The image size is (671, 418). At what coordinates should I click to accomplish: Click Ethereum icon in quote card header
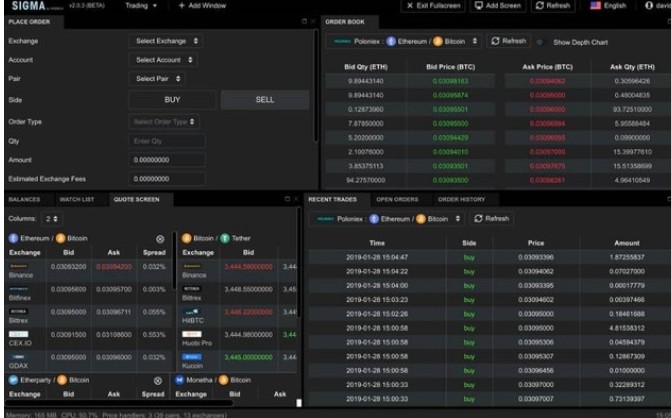13,238
